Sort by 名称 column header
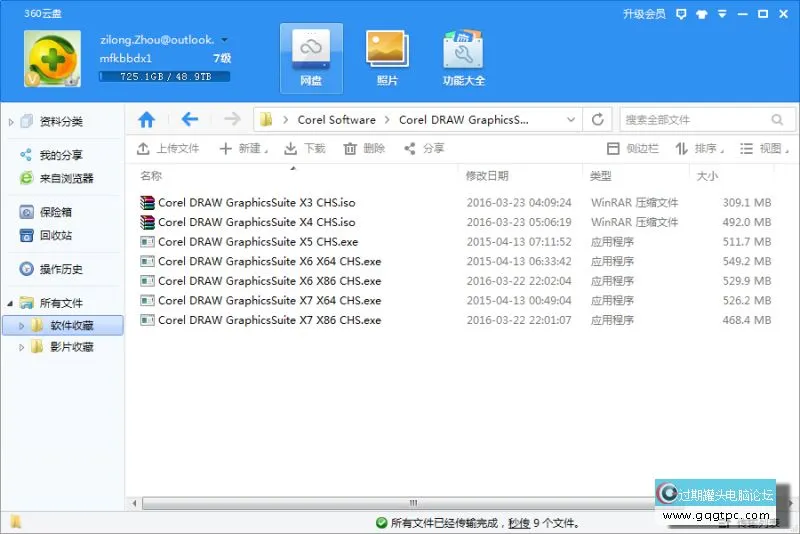The width and height of the screenshot is (800, 534). click(x=151, y=176)
